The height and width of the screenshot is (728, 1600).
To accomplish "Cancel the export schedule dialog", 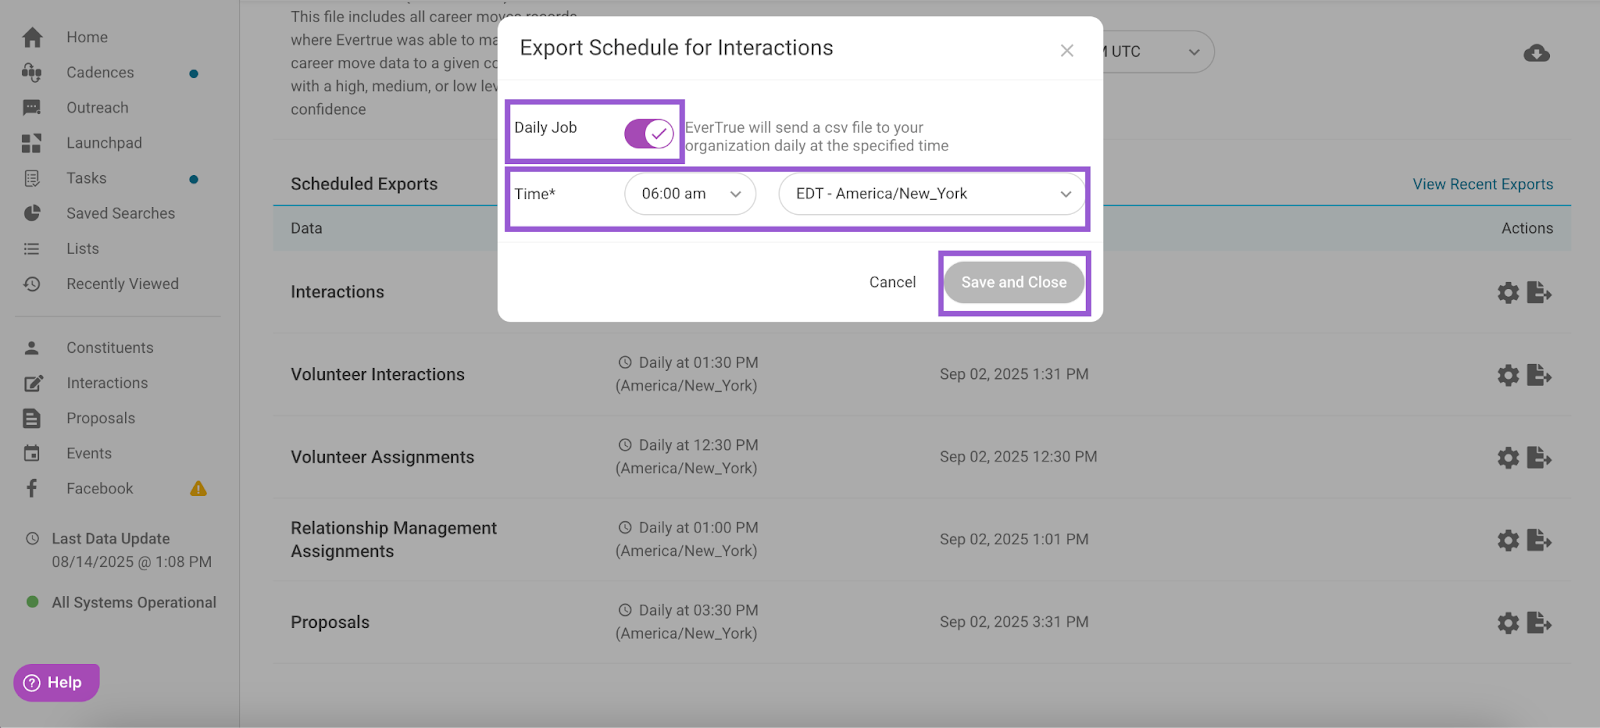I will (x=892, y=283).
